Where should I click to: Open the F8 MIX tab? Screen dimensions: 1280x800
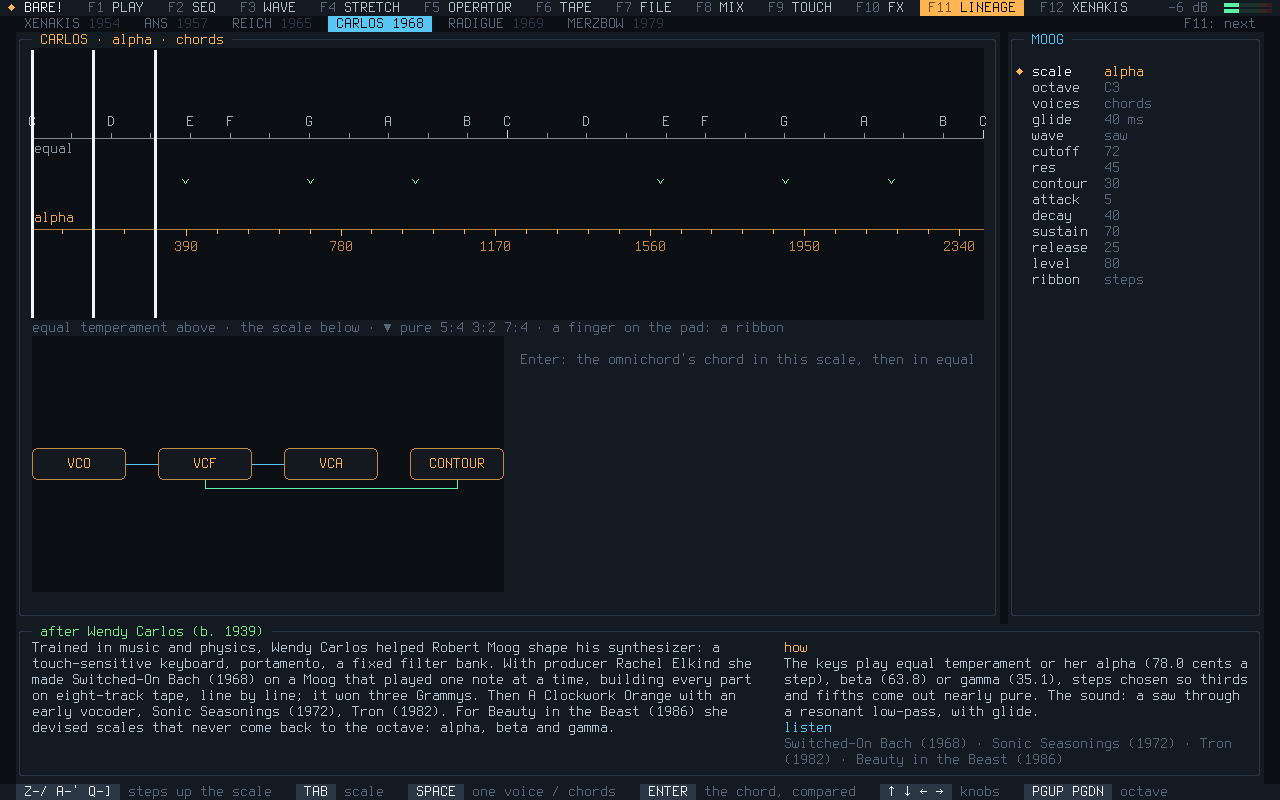[720, 7]
